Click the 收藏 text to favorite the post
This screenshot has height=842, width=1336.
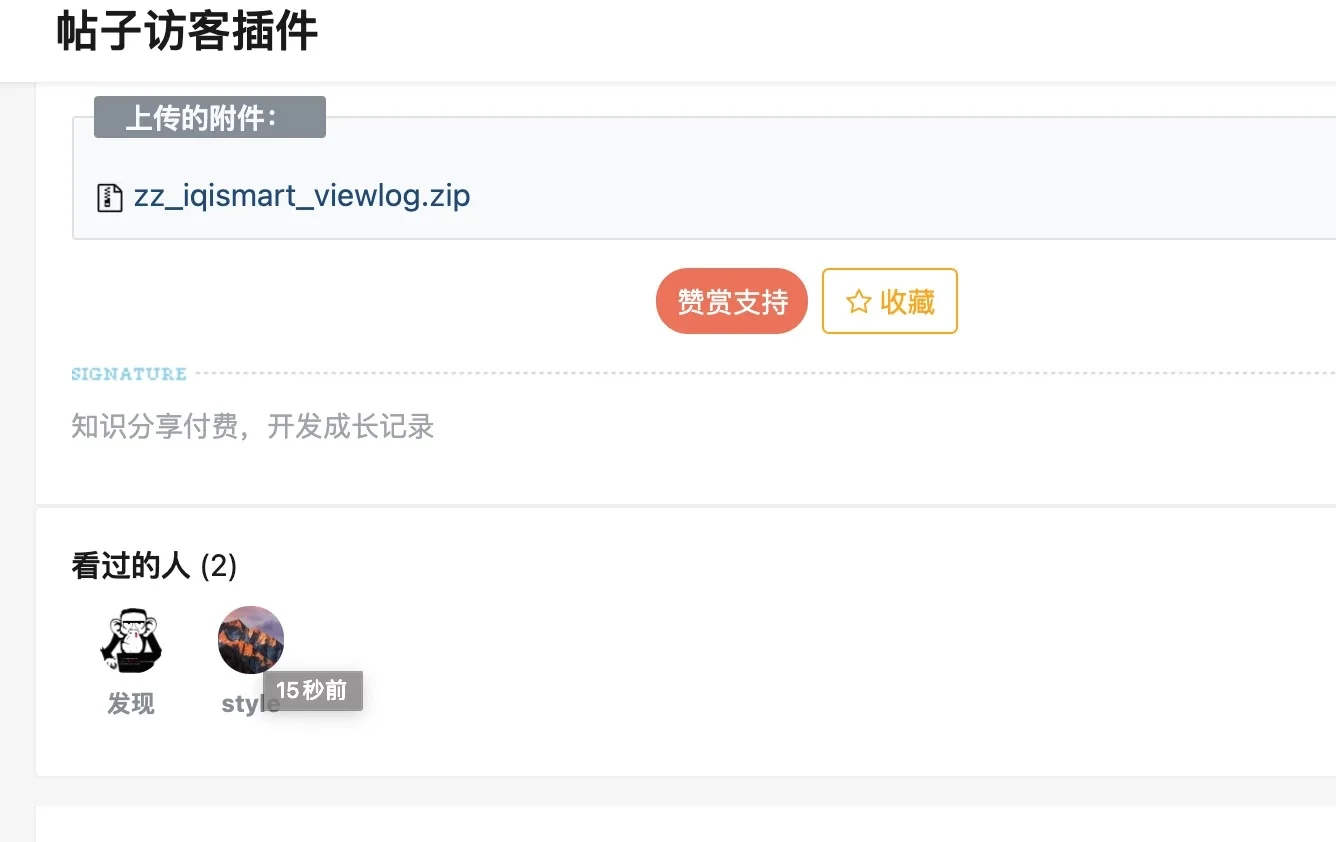(x=907, y=302)
